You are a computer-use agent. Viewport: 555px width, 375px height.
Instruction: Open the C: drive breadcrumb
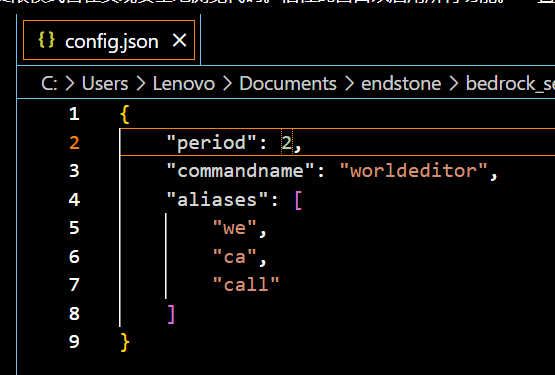(x=49, y=84)
